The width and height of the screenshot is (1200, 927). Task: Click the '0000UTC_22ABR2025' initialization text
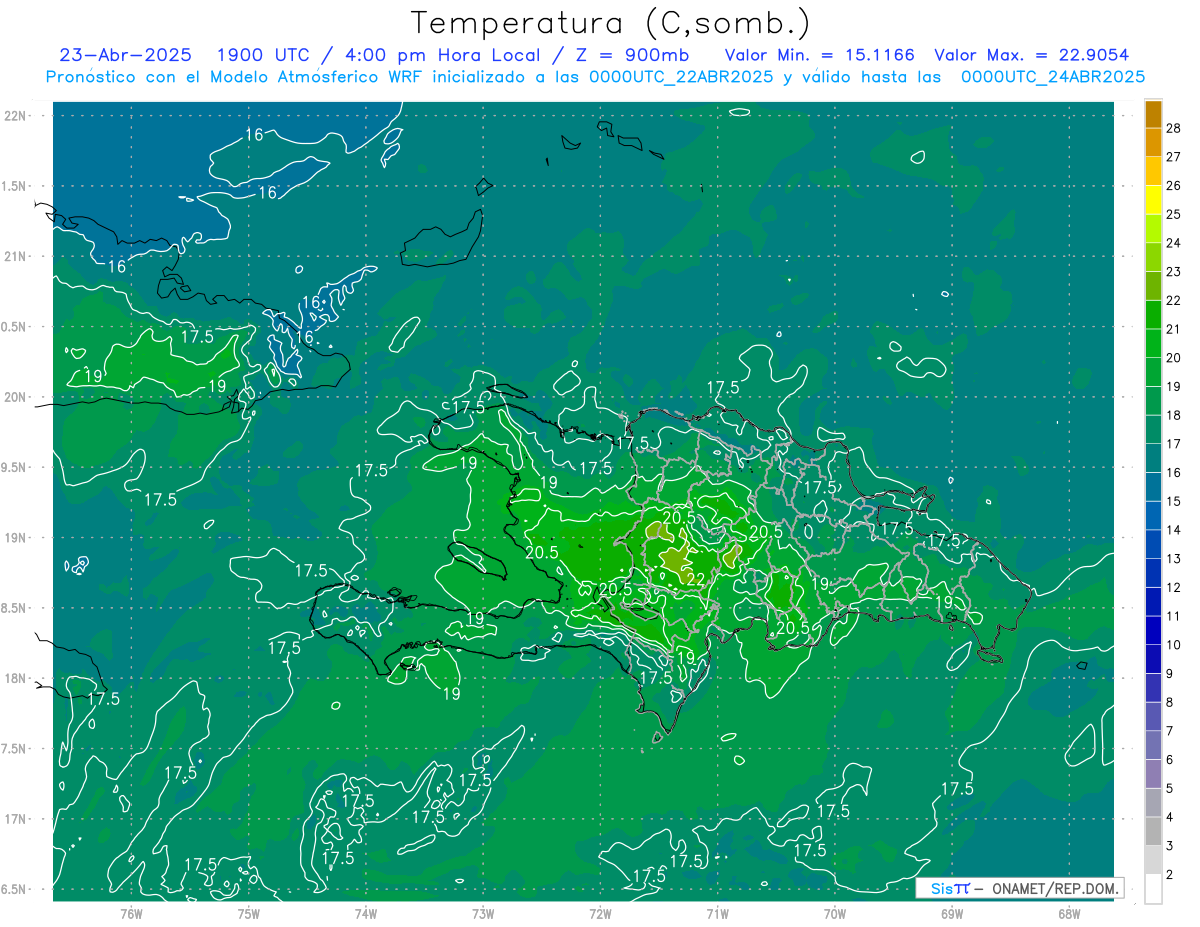point(681,77)
